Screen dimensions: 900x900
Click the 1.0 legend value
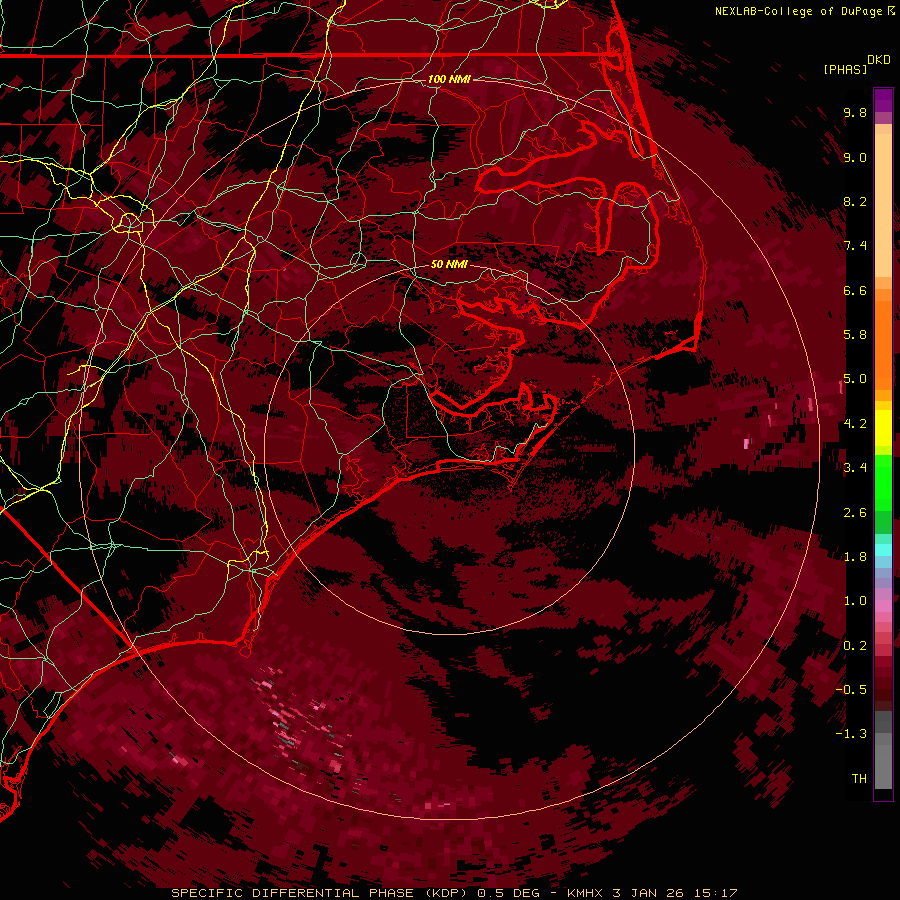tap(855, 601)
